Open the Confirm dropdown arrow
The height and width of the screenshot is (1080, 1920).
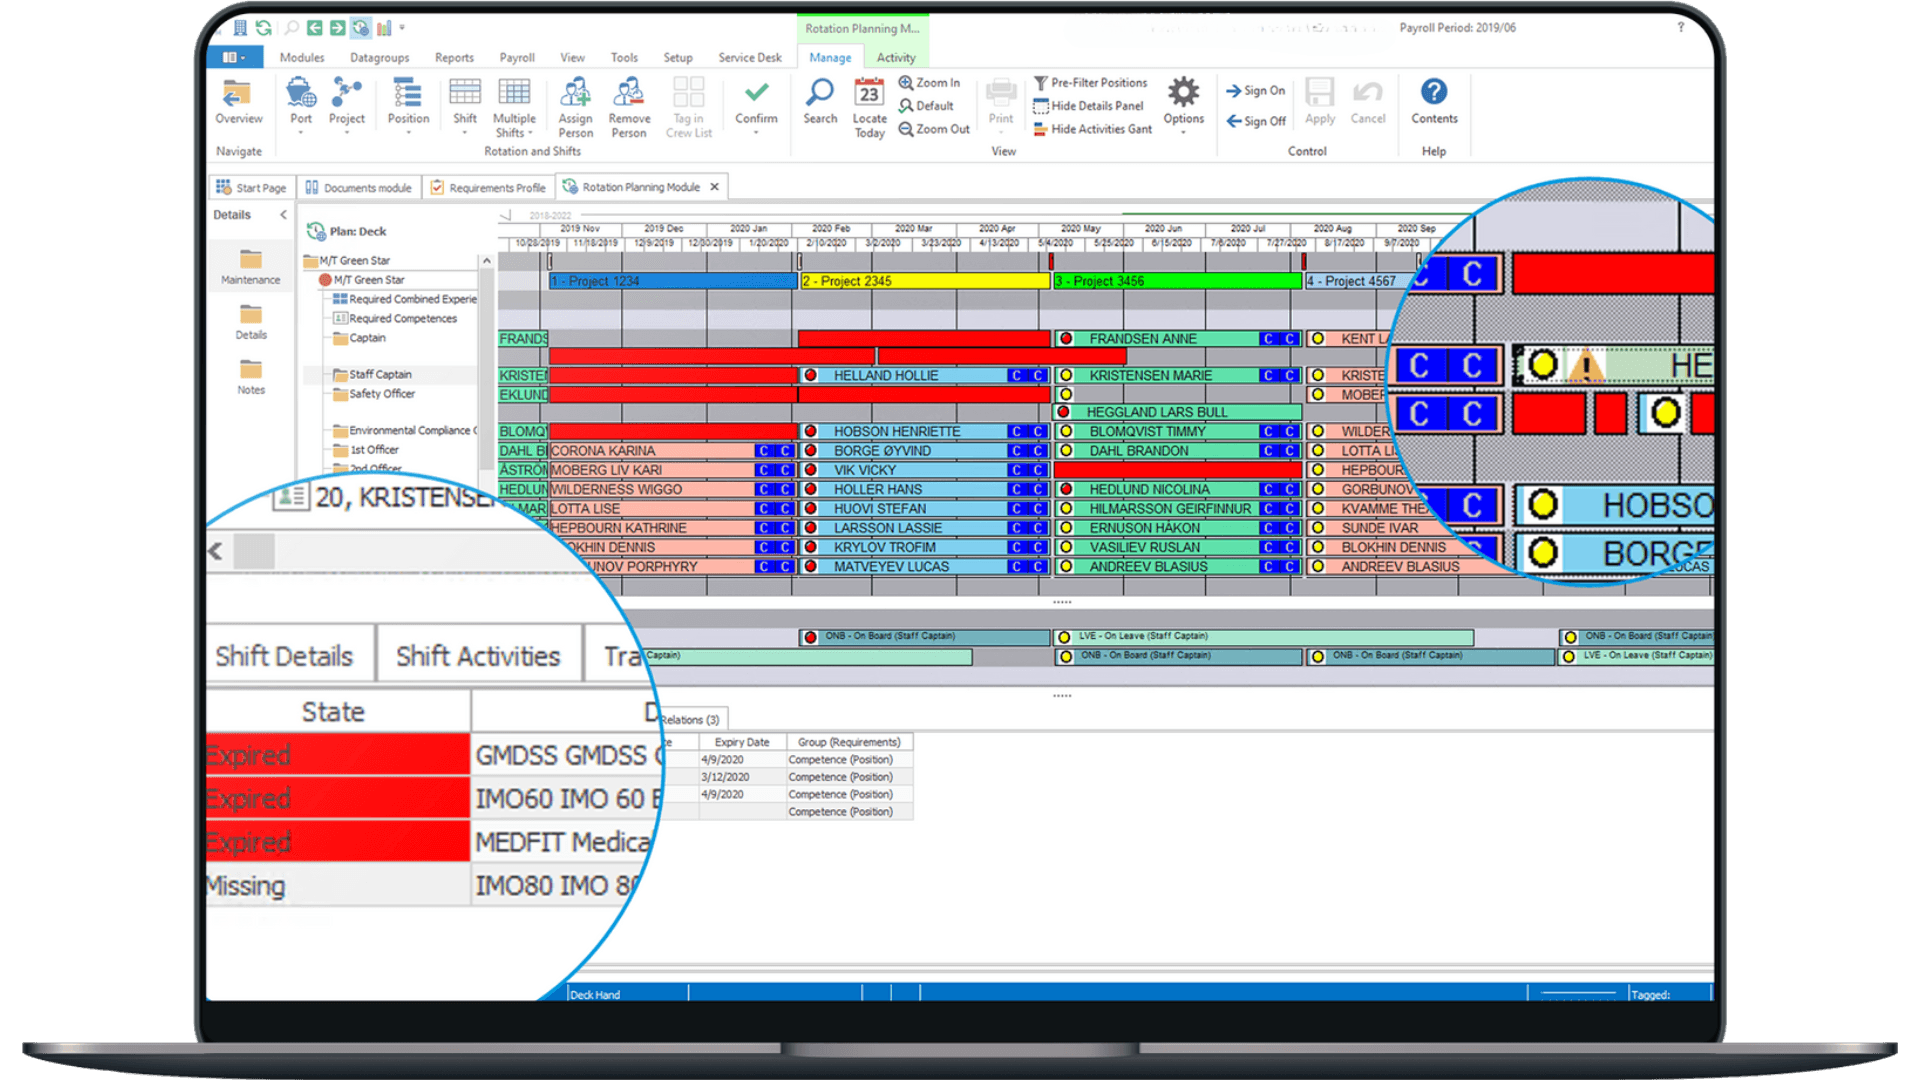[756, 132]
